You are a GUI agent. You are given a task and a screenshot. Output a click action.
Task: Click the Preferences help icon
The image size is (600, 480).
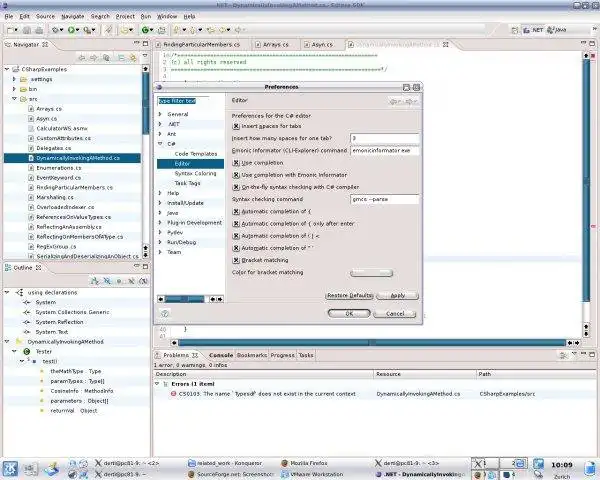click(x=165, y=313)
